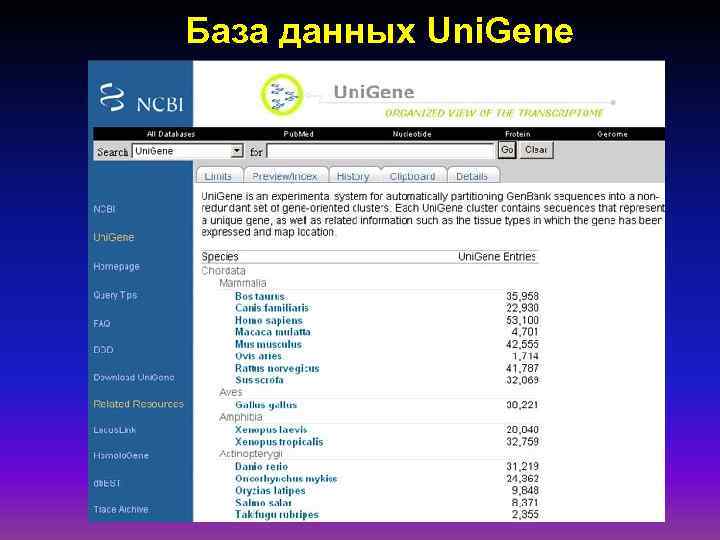
Task: Open All Databases in black menu bar
Action: point(171,134)
